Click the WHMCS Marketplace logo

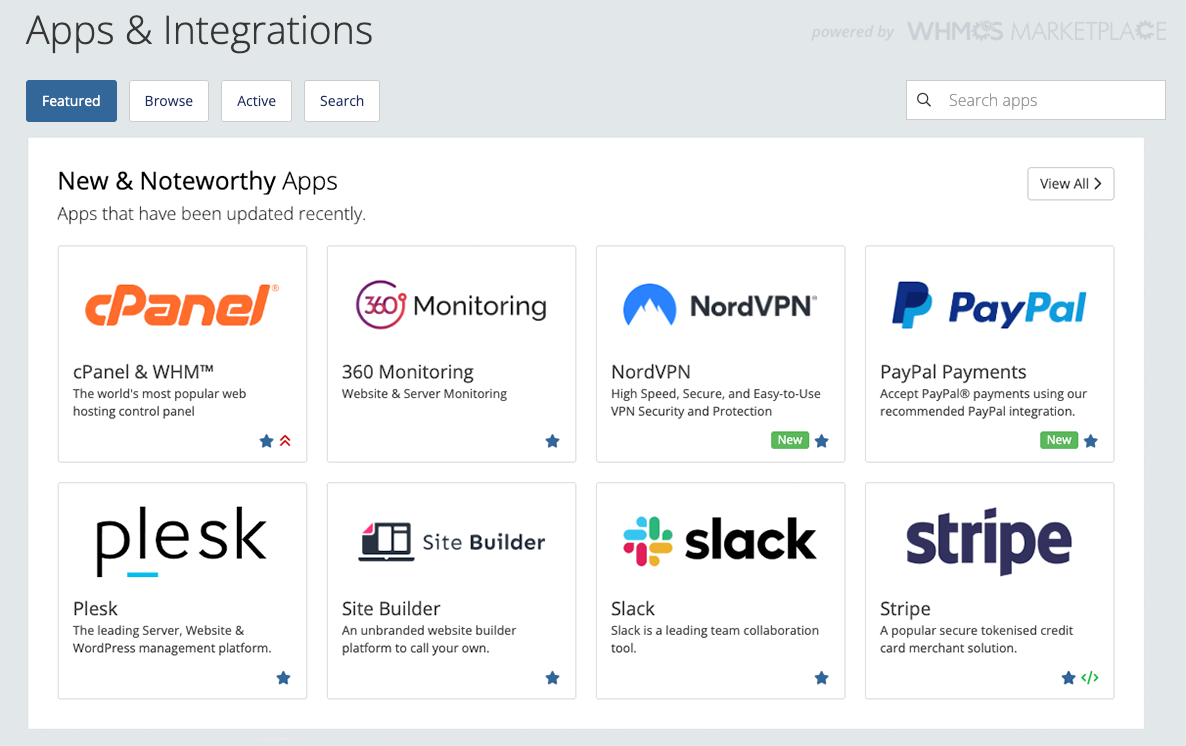pyautogui.click(x=1036, y=31)
